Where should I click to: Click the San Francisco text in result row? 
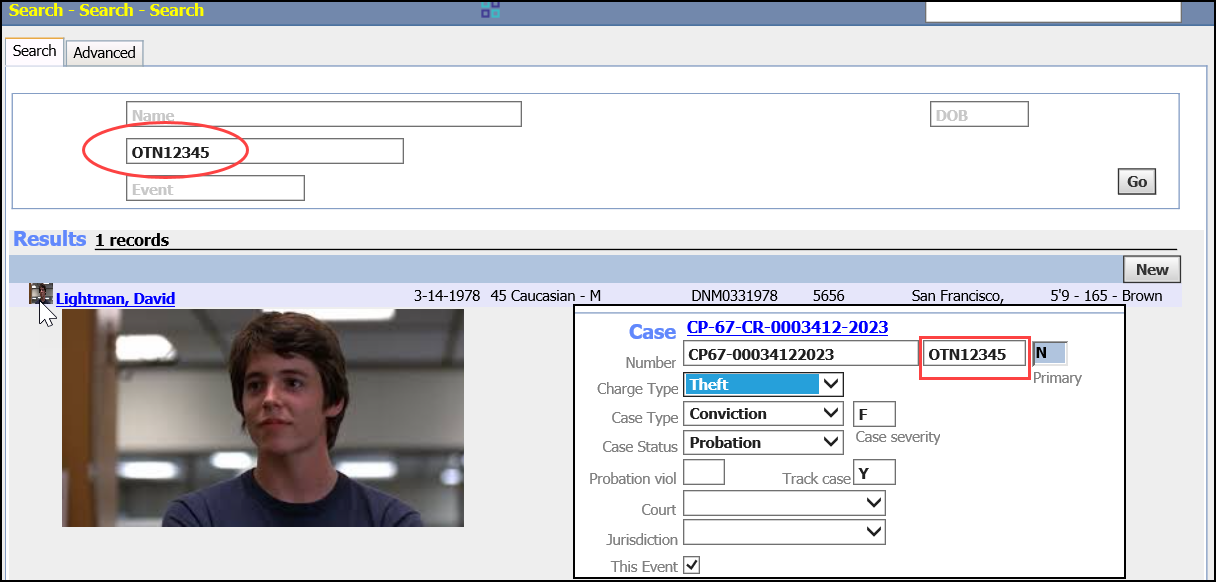click(x=958, y=296)
